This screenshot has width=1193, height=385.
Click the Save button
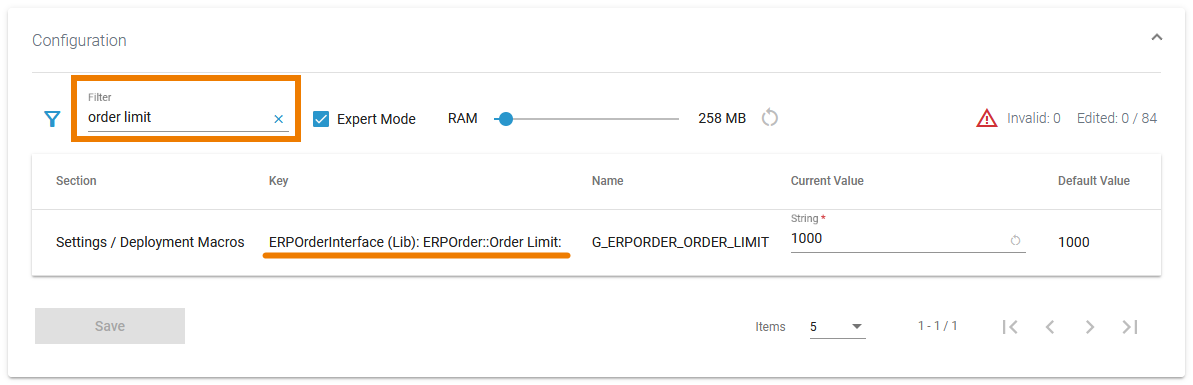pos(110,326)
